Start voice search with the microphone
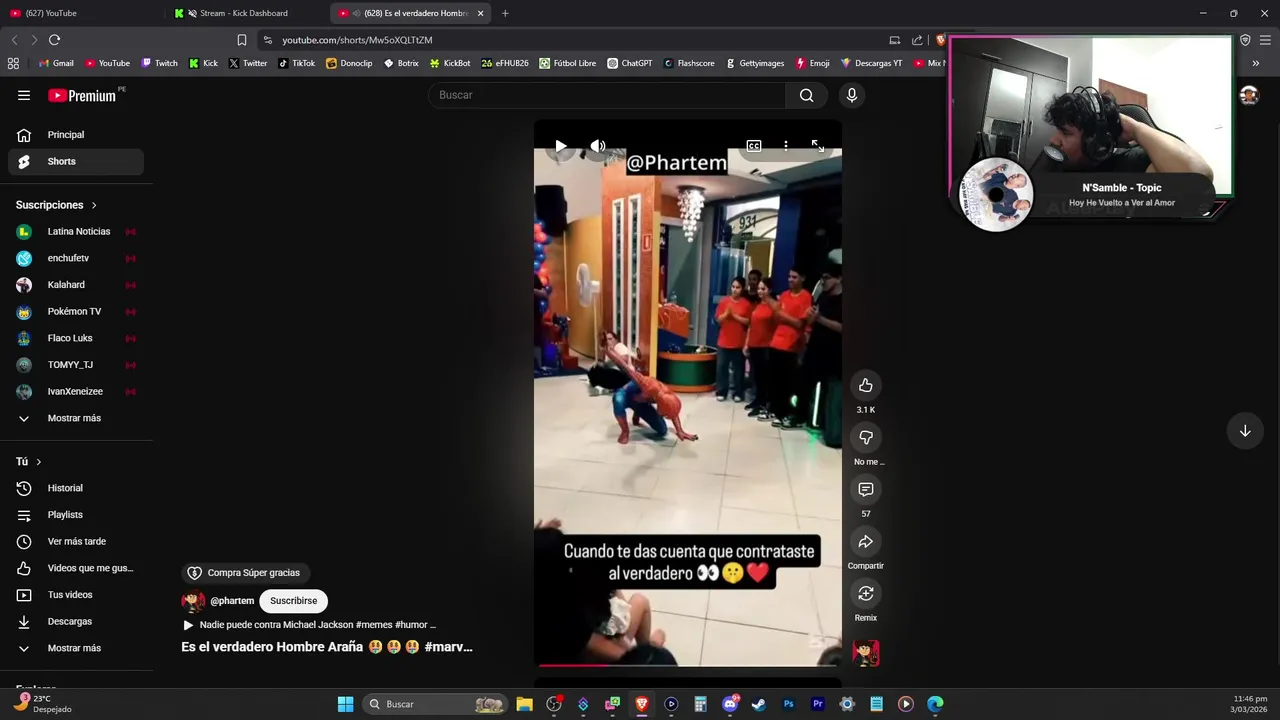 (852, 95)
